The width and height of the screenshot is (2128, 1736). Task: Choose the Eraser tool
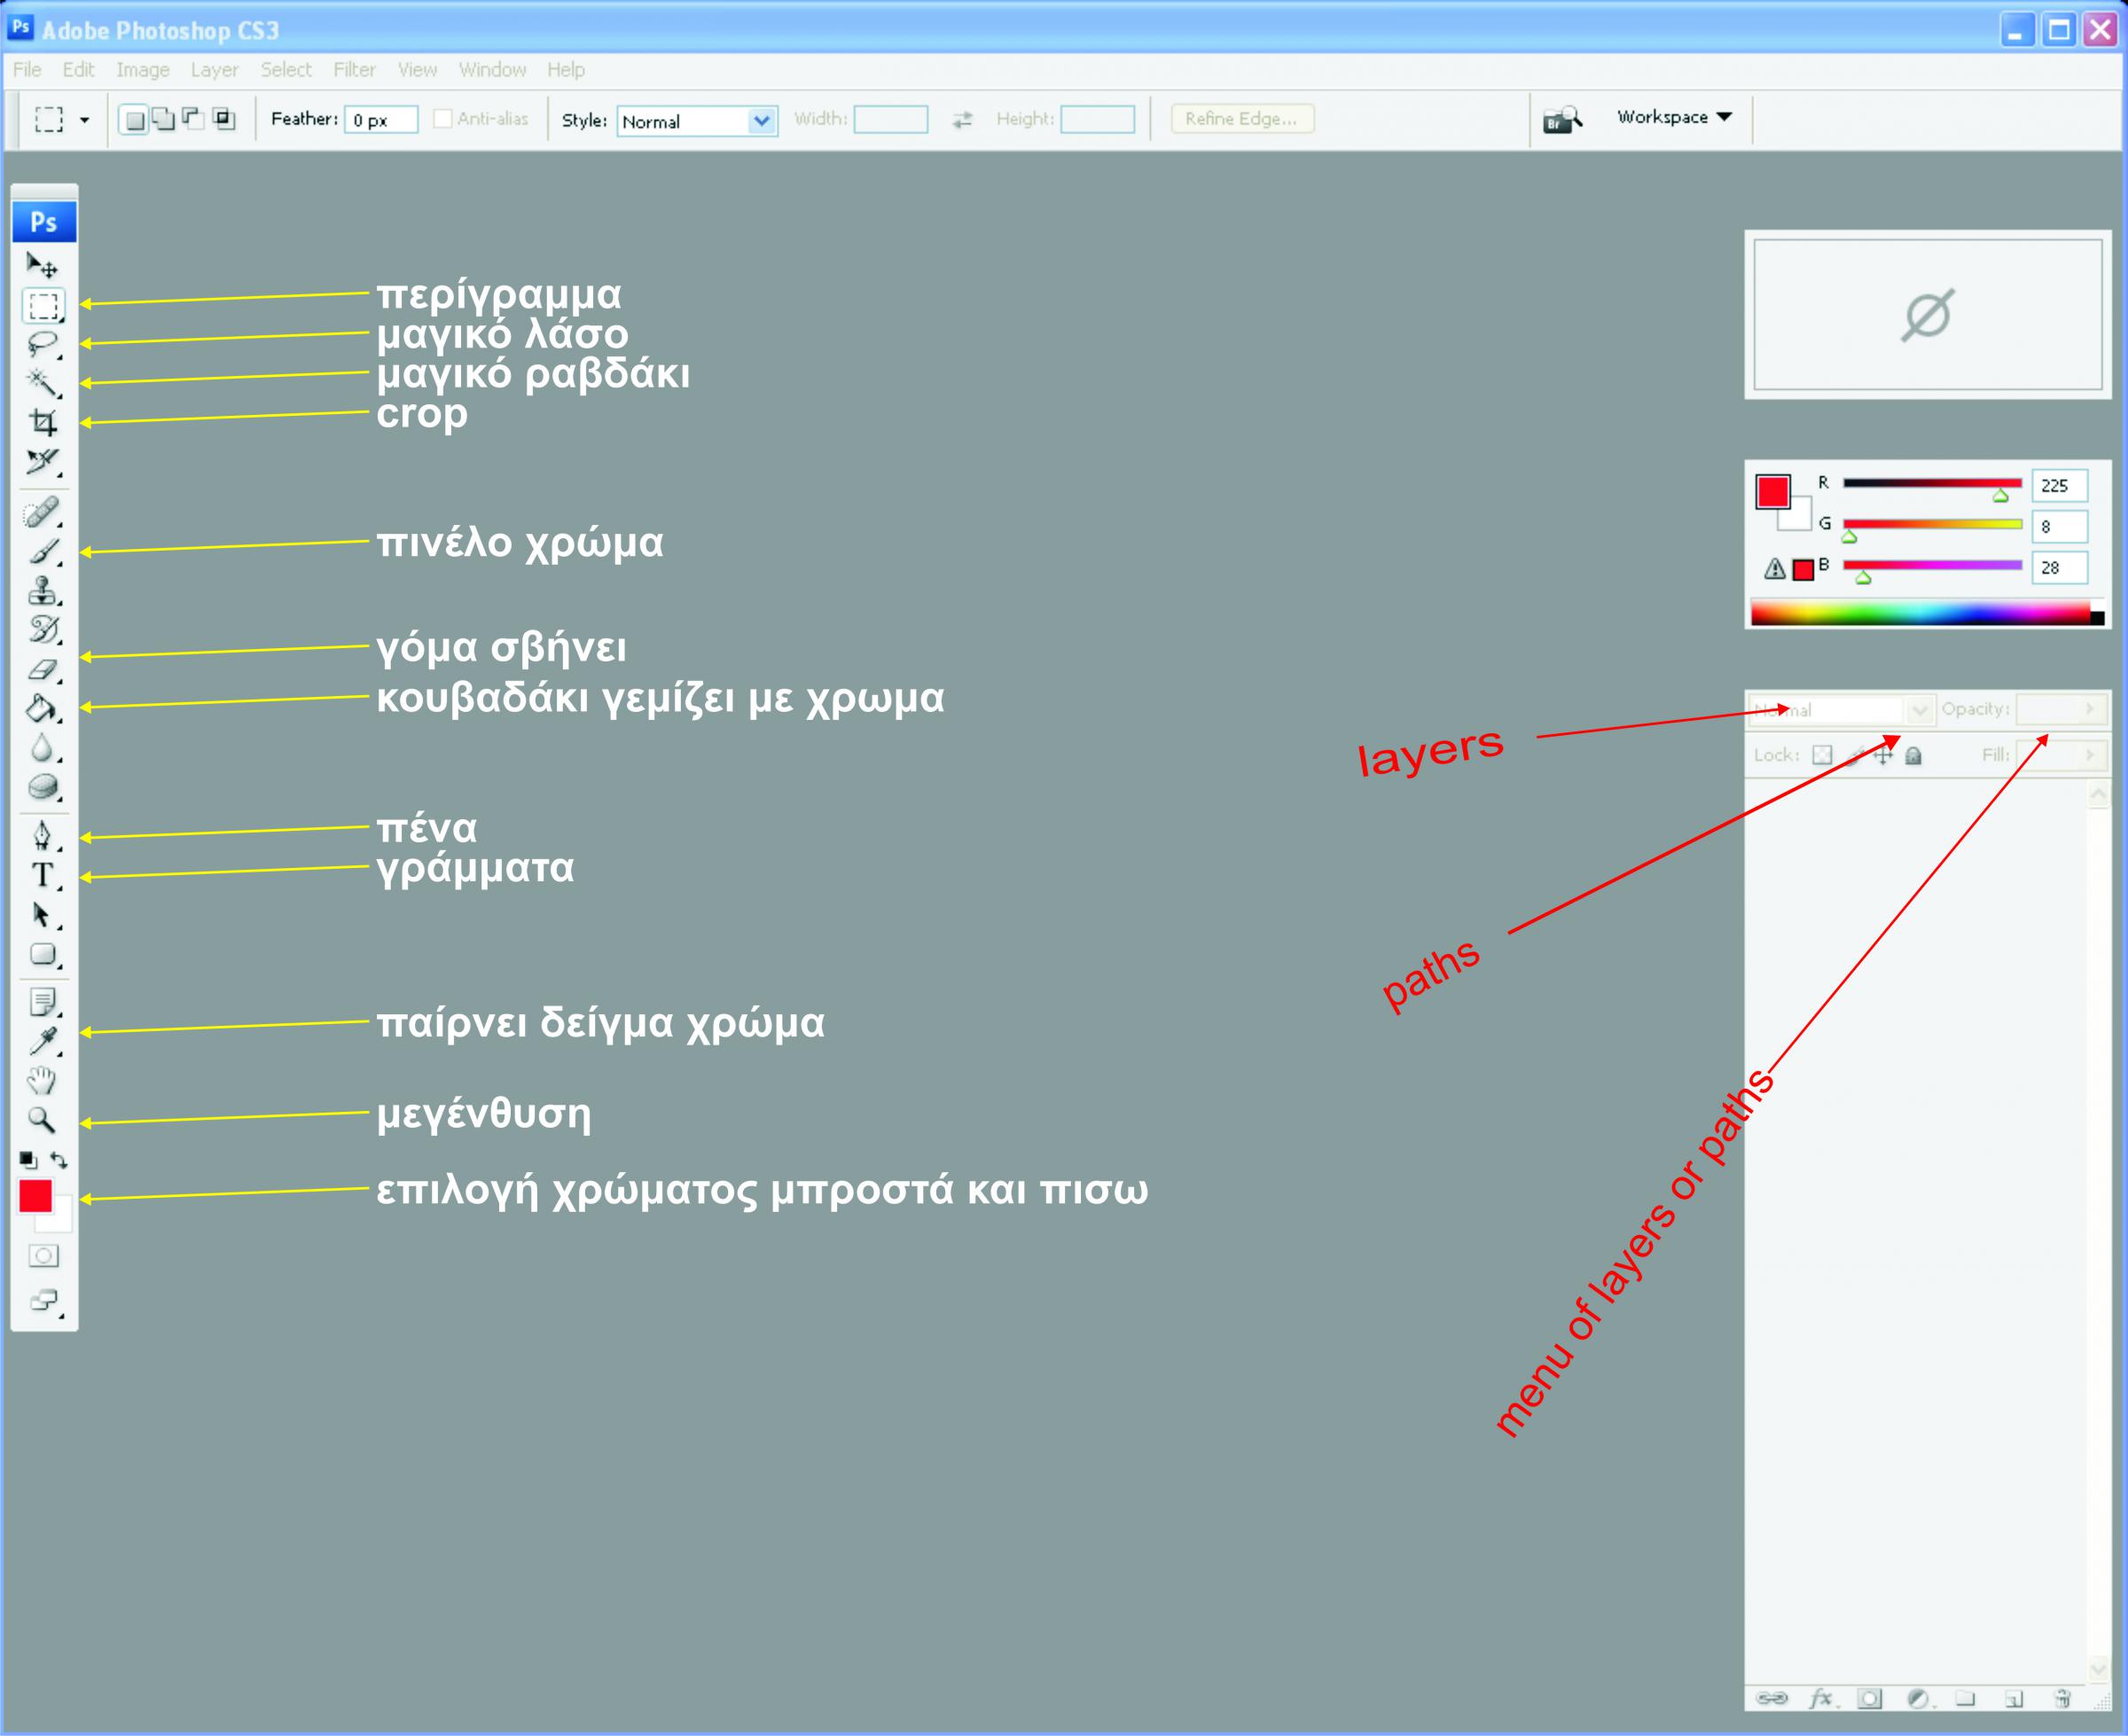42,670
